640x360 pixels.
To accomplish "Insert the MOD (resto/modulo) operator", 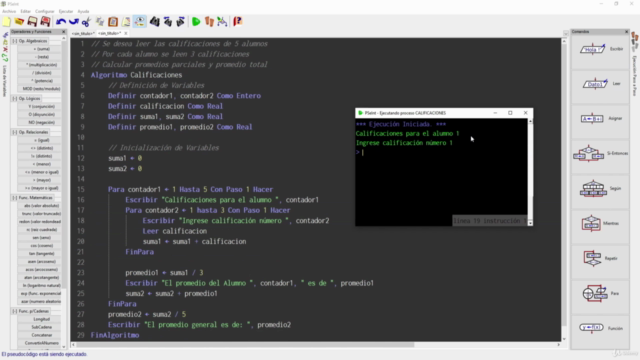I will pyautogui.click(x=39, y=89).
